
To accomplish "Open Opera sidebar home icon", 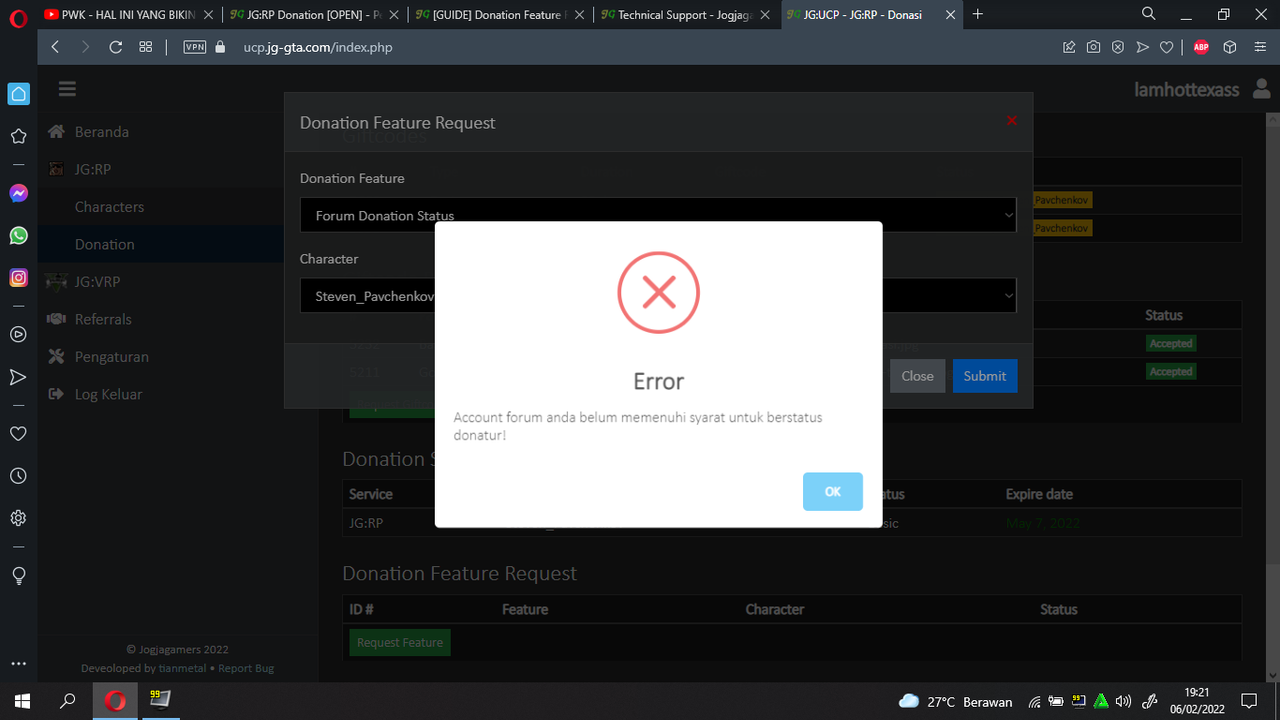I will click(18, 94).
